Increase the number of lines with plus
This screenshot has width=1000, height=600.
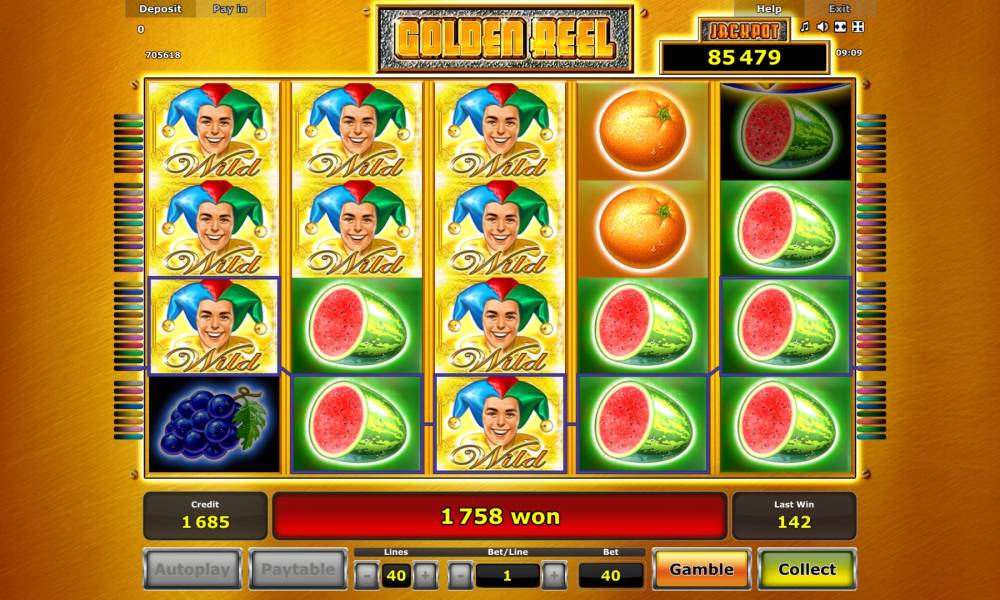(425, 576)
